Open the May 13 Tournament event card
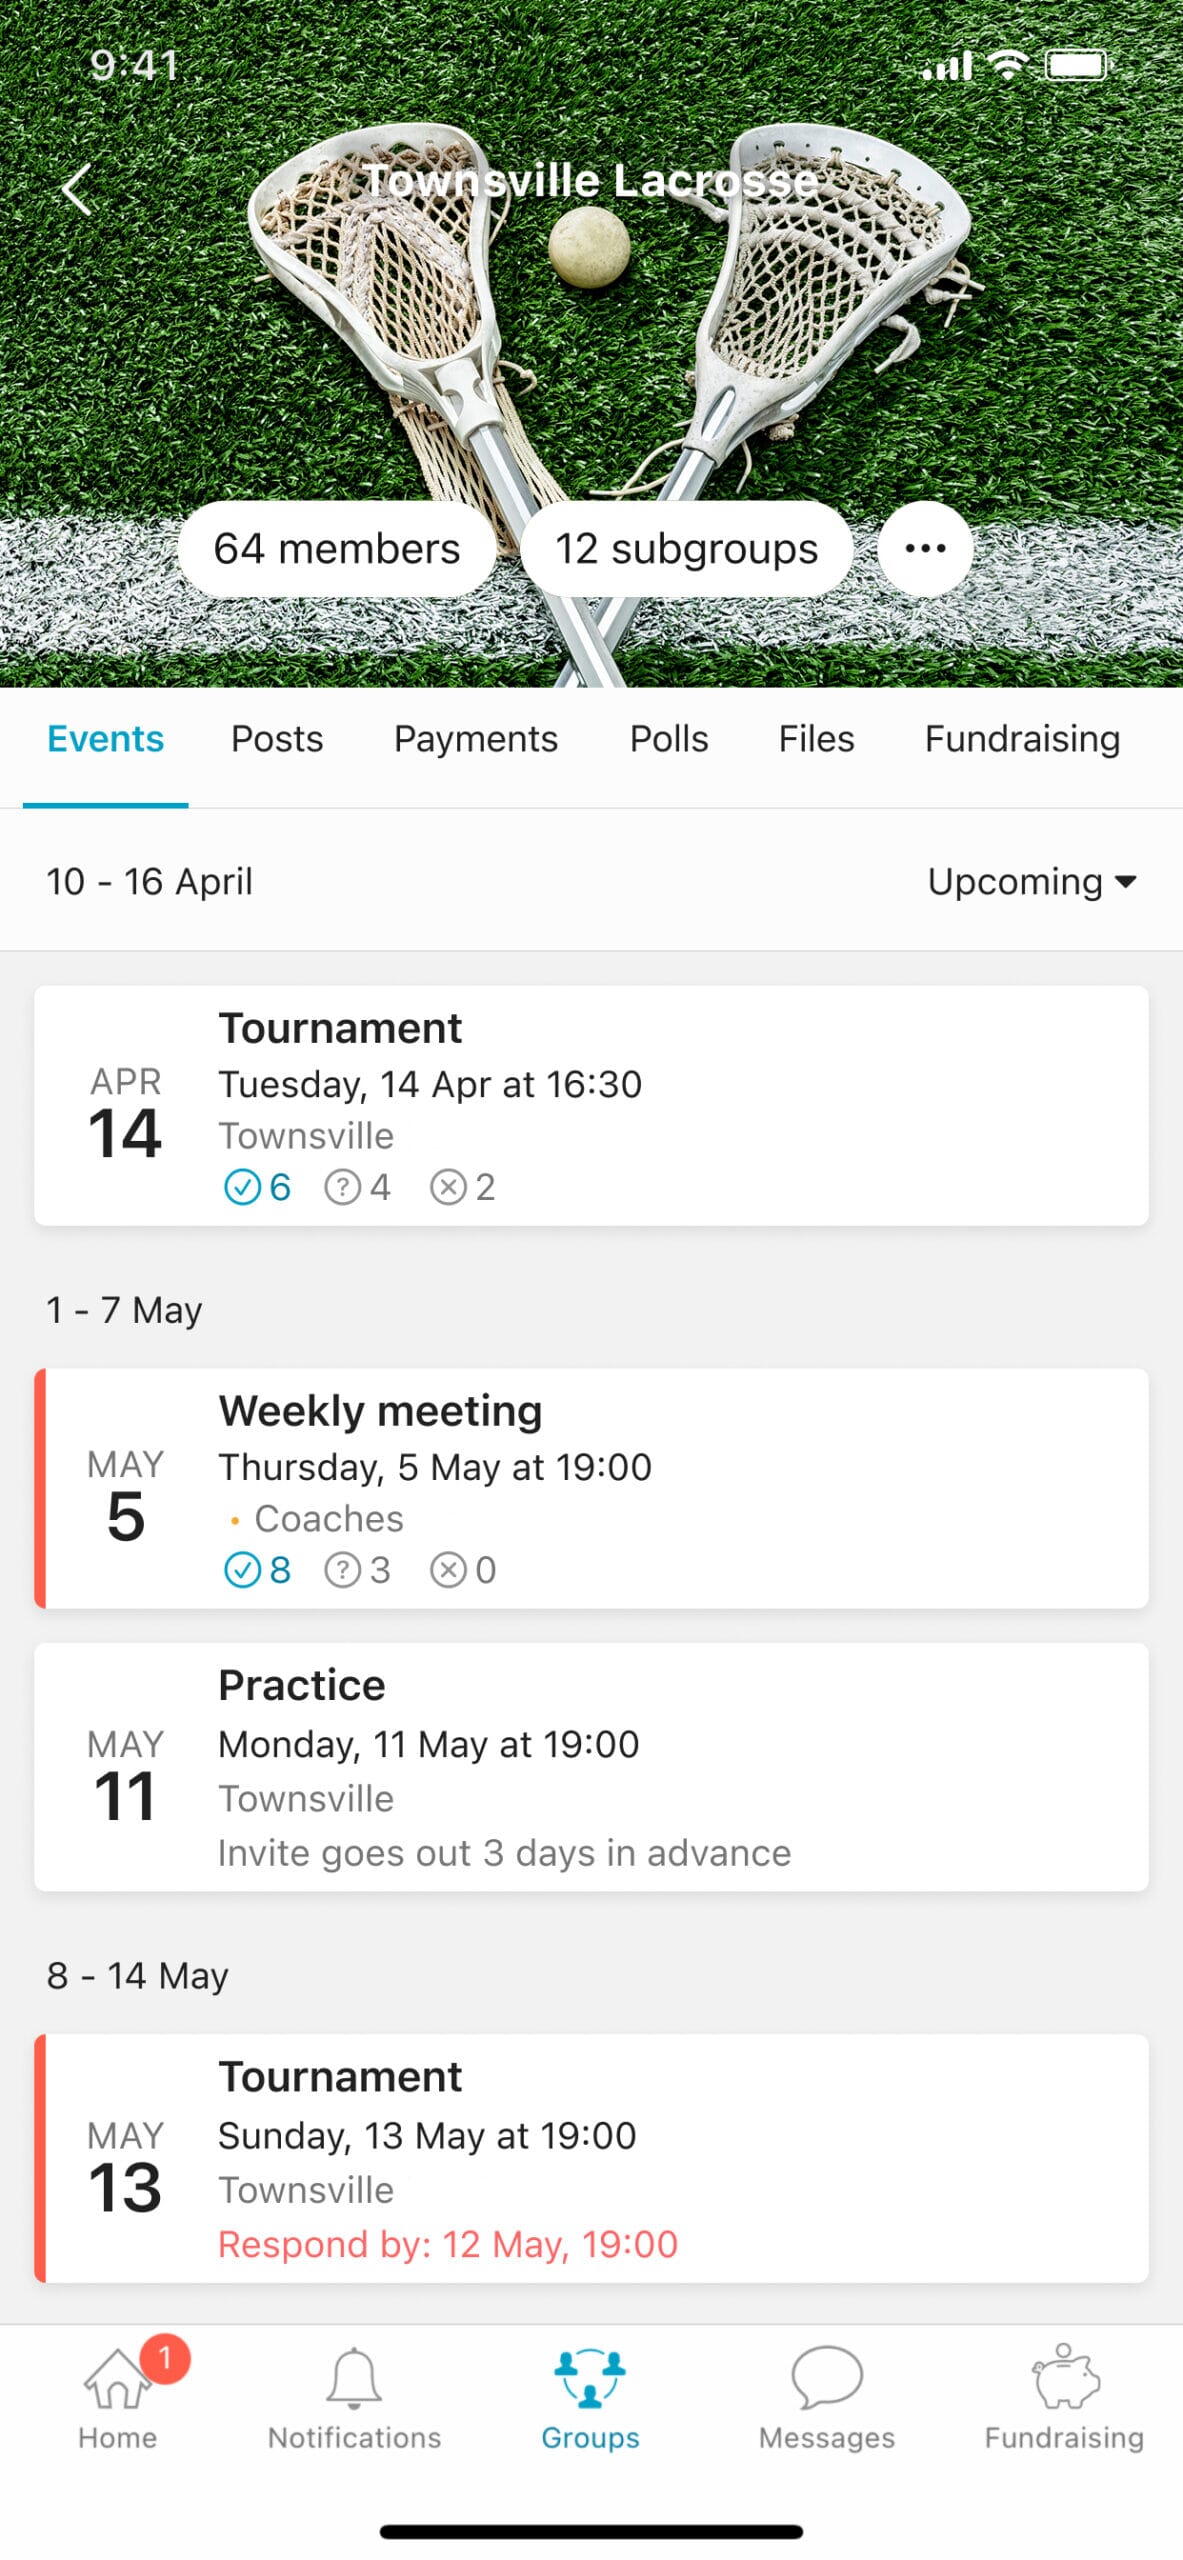This screenshot has width=1183, height=2560. click(x=591, y=2158)
